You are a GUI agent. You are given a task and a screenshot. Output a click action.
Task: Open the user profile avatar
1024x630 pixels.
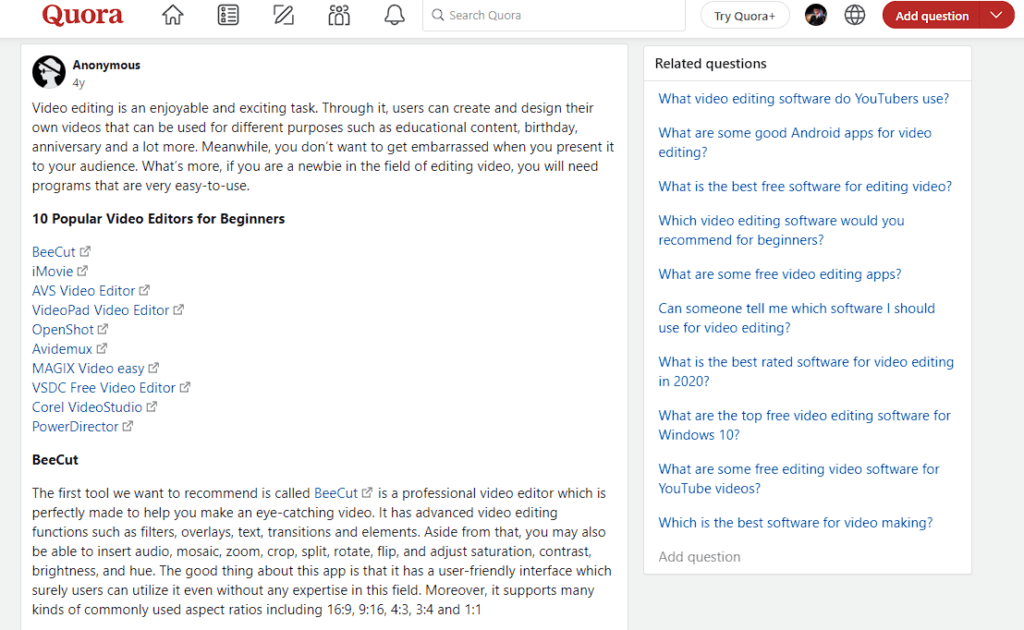pyautogui.click(x=816, y=15)
